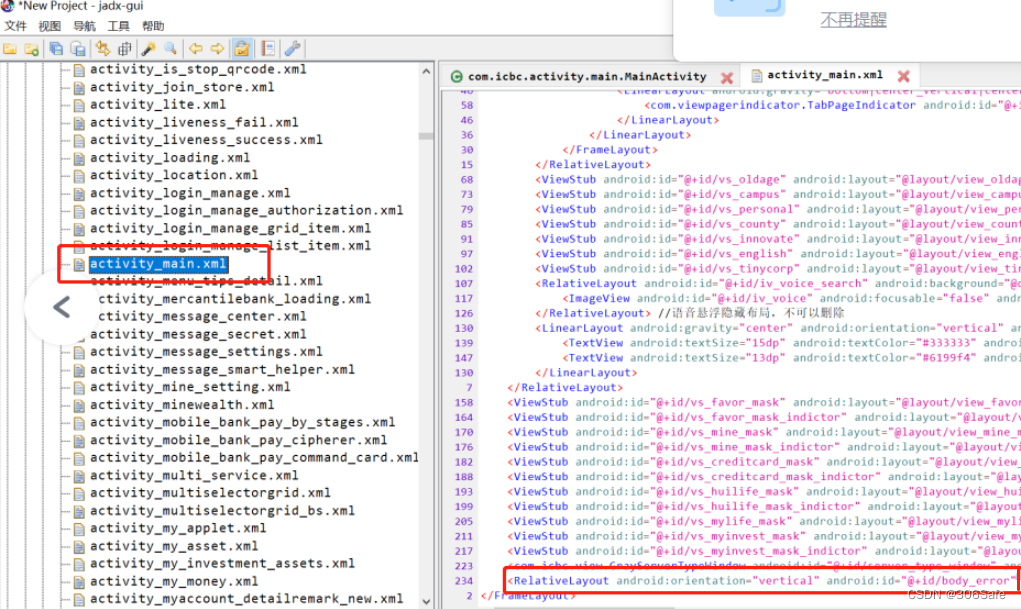Select activity_location.xml in the tree

click(174, 175)
